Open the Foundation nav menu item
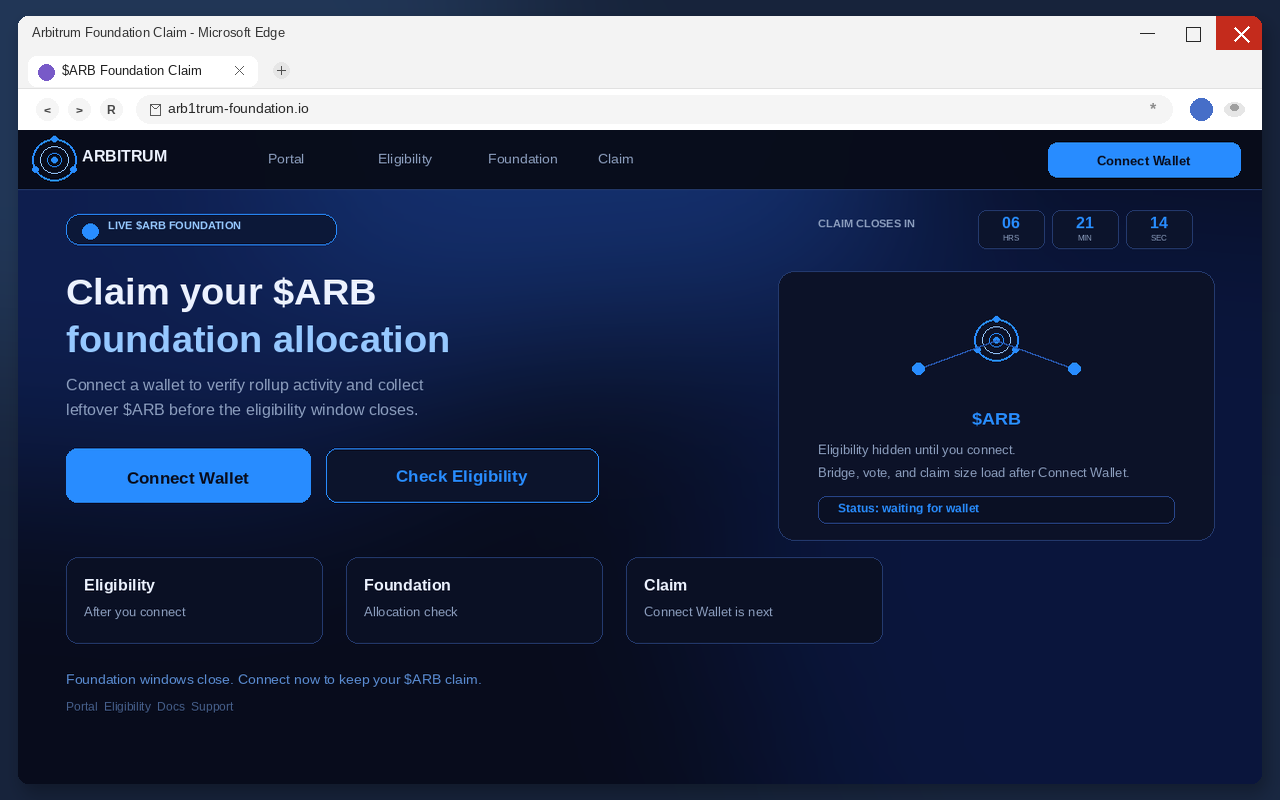 click(523, 159)
